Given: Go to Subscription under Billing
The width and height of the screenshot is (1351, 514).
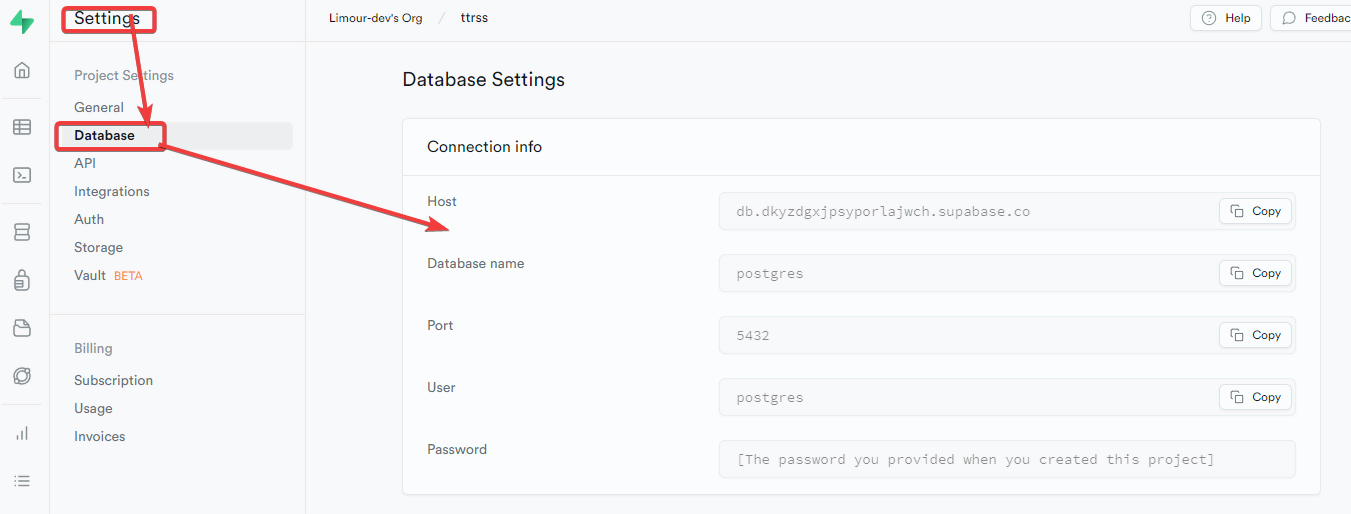Looking at the screenshot, I should (x=113, y=380).
